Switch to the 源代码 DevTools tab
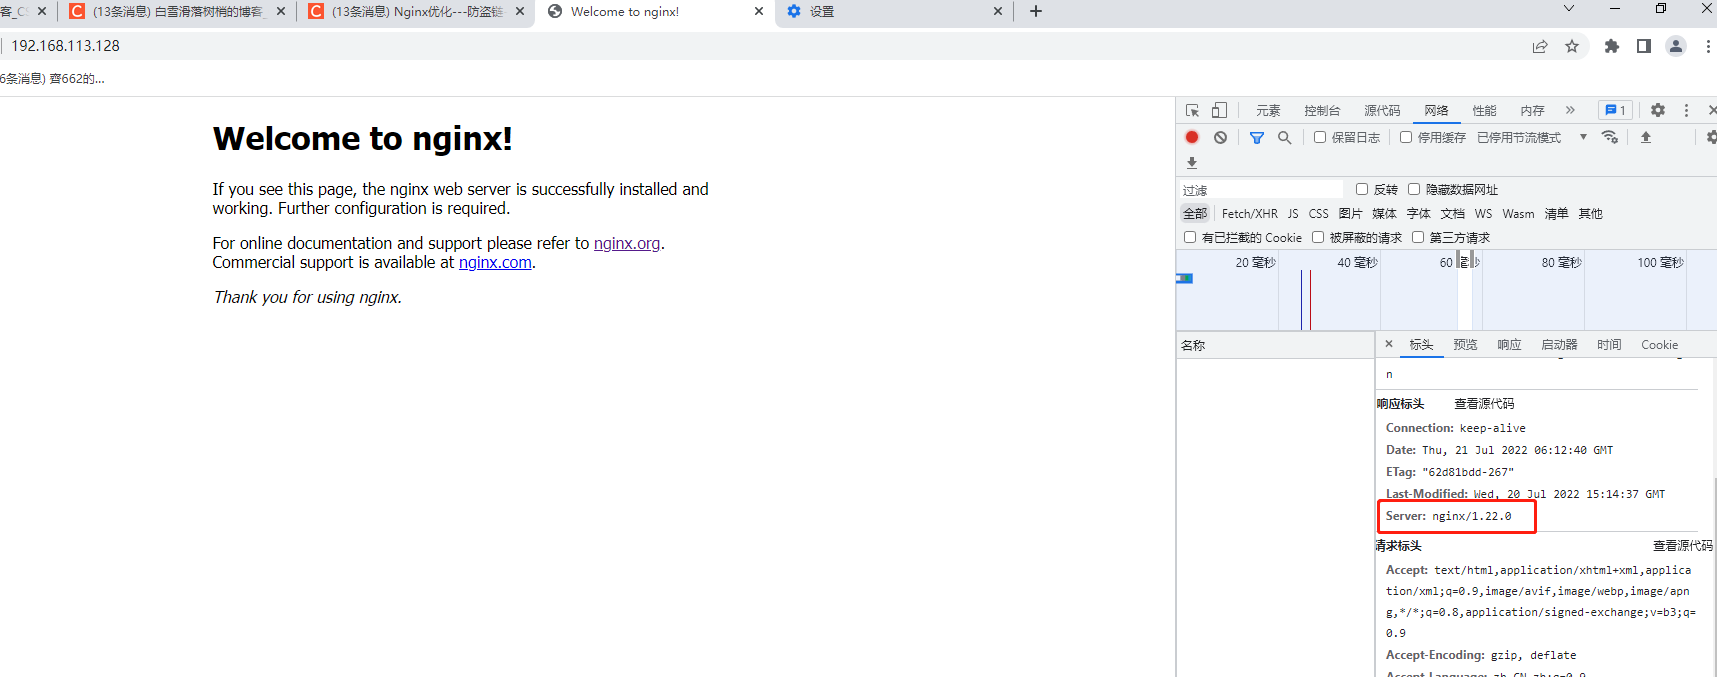This screenshot has height=677, width=1717. click(x=1382, y=110)
